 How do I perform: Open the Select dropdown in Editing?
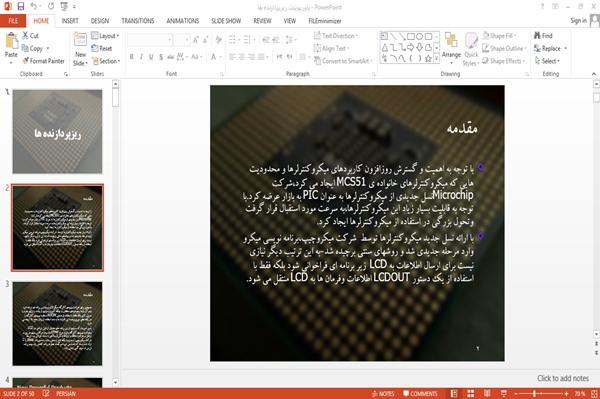click(547, 61)
